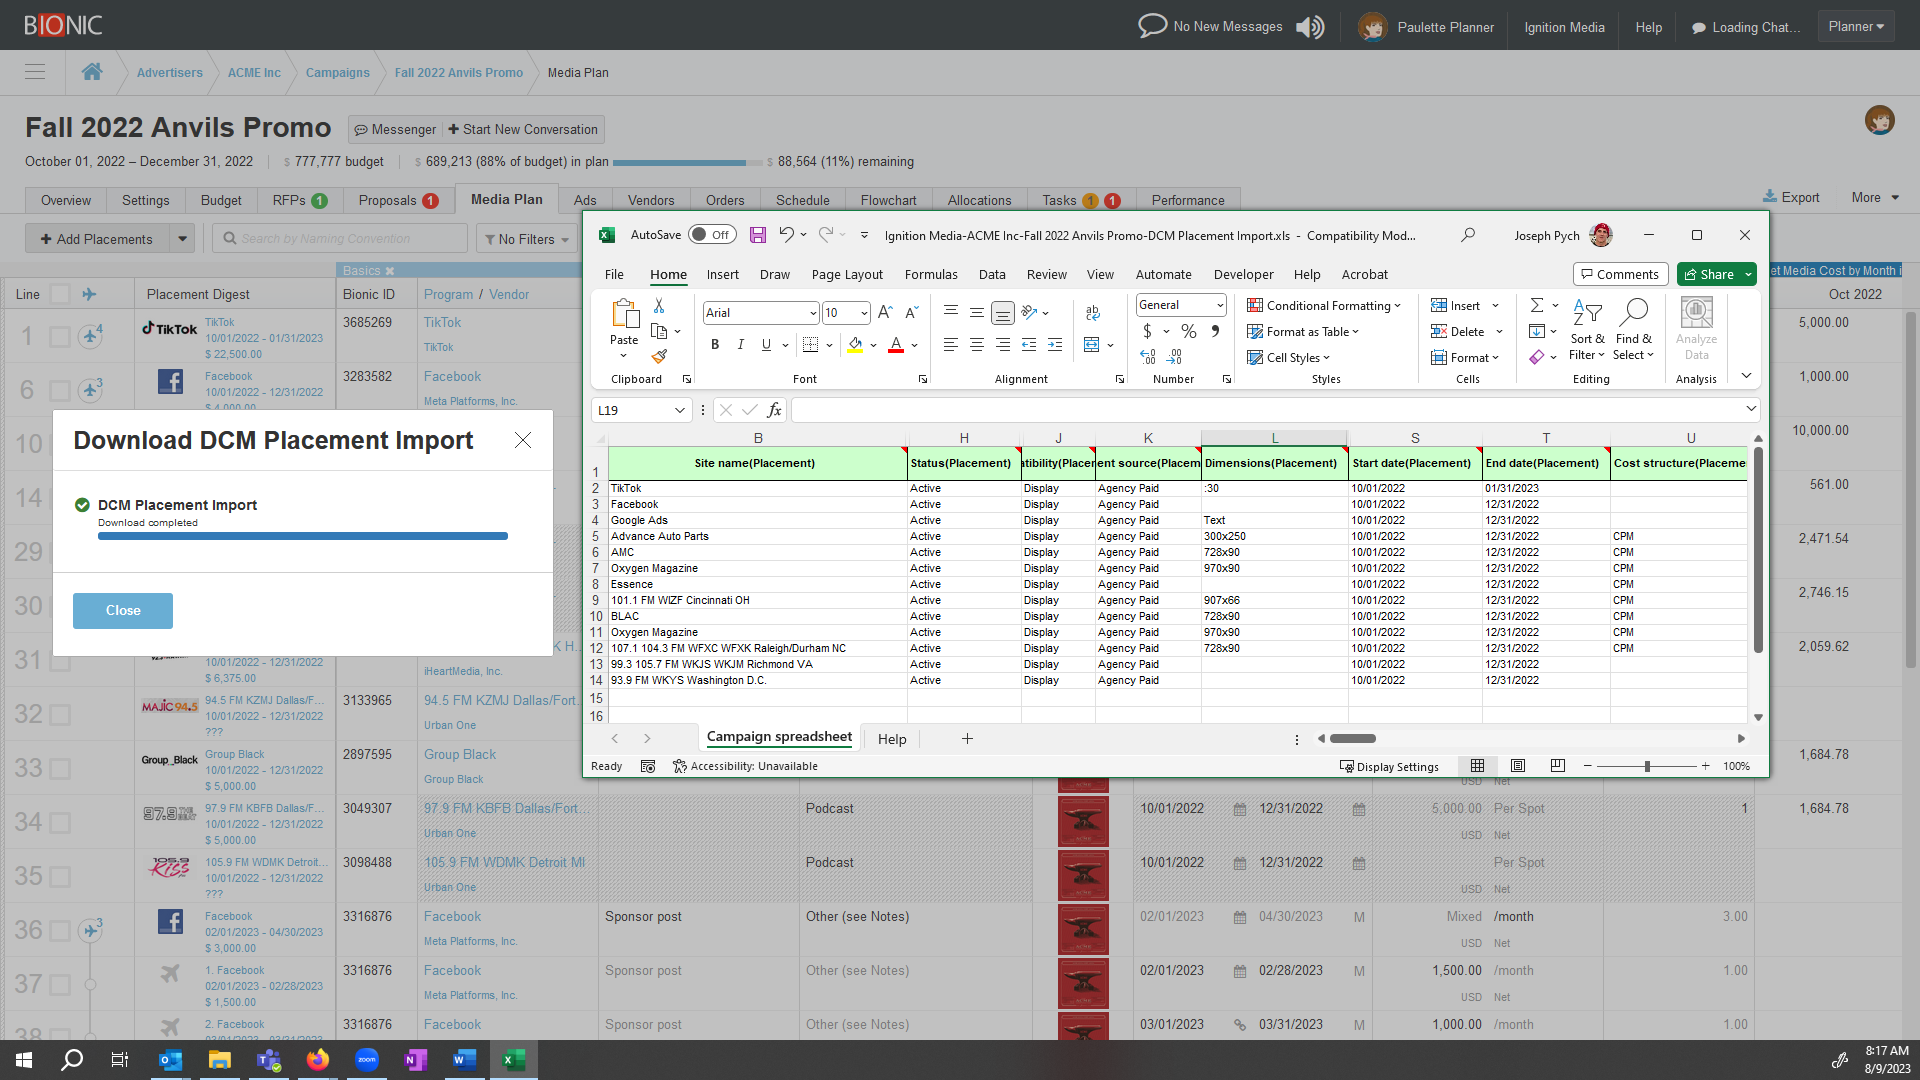1920x1080 pixels.
Task: Check the select-all checkbox in Line header
Action: click(x=60, y=294)
